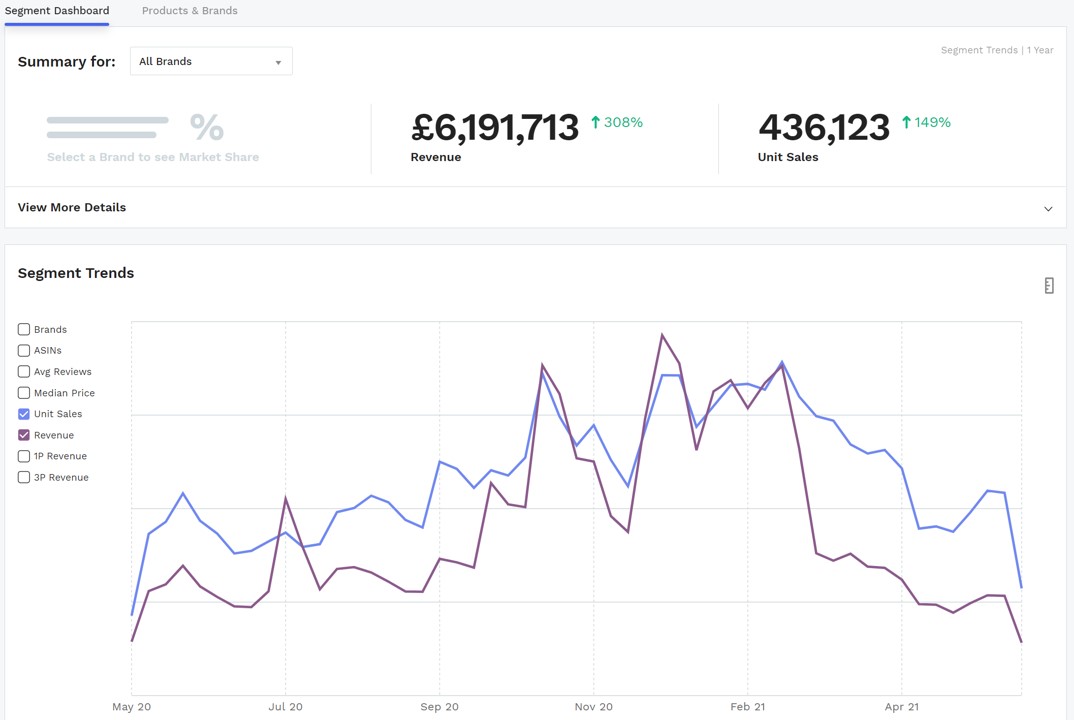Viewport: 1074px width, 720px height.
Task: Click the green up arrow next to 149%
Action: coord(906,122)
